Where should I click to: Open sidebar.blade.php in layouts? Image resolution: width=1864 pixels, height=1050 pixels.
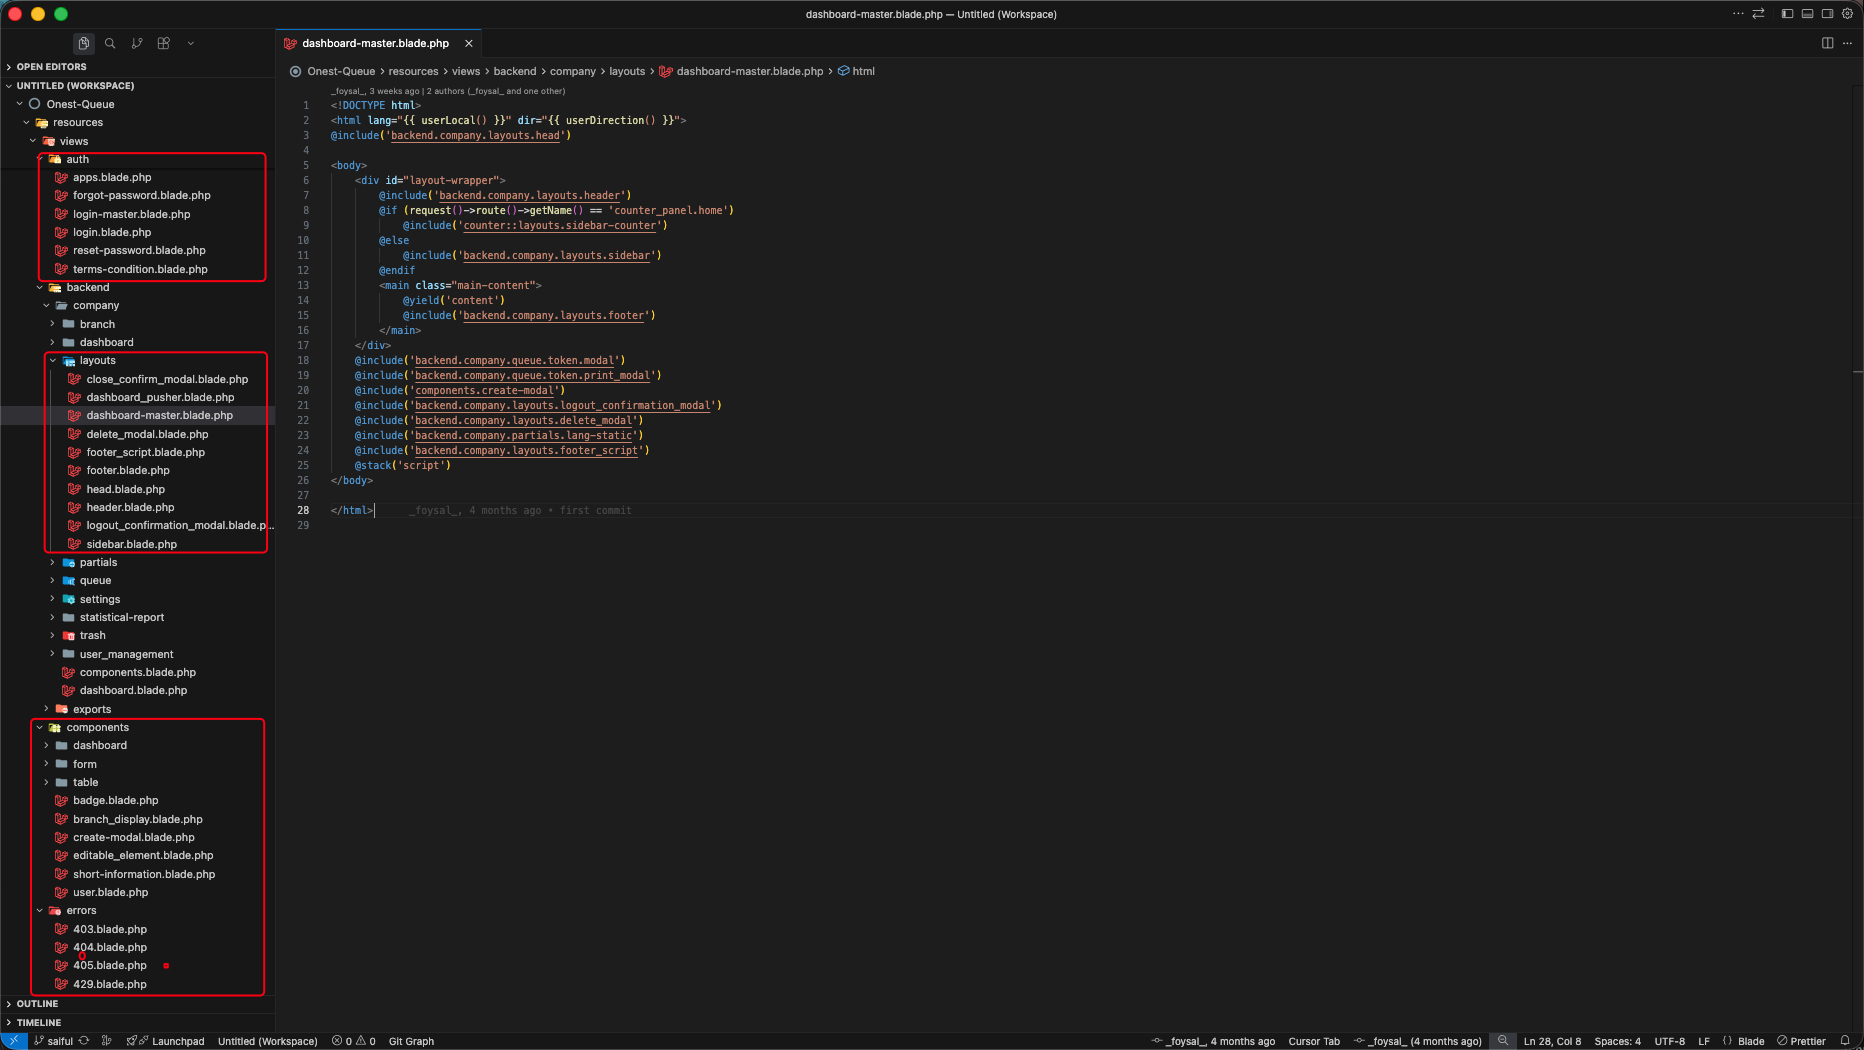131,545
